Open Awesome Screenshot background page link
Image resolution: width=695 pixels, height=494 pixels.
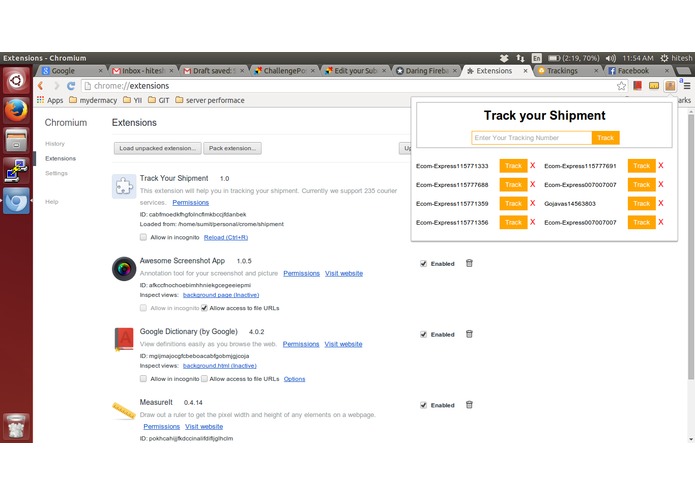221,295
